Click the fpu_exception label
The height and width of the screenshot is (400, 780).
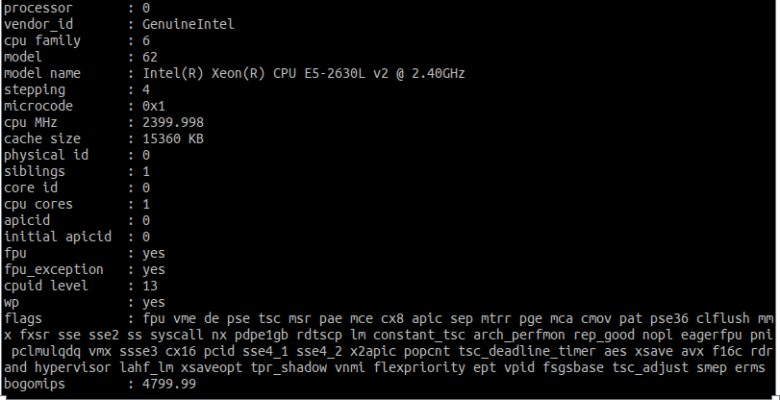tap(53, 269)
